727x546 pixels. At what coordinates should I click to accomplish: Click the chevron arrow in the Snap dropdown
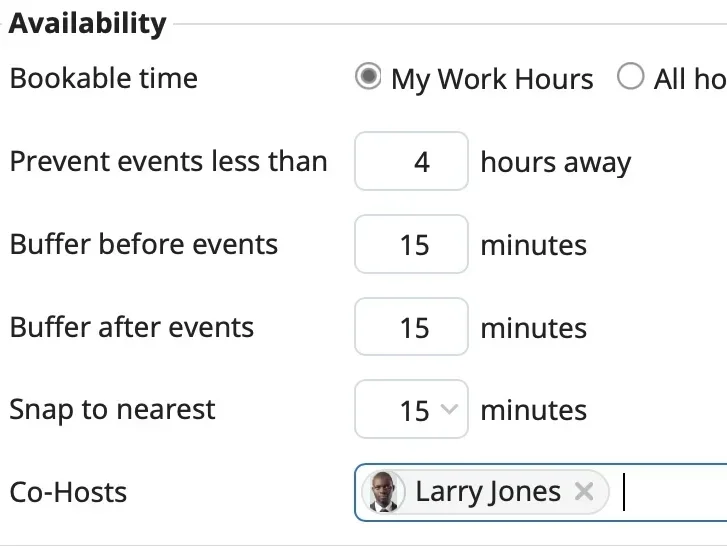pyautogui.click(x=449, y=409)
